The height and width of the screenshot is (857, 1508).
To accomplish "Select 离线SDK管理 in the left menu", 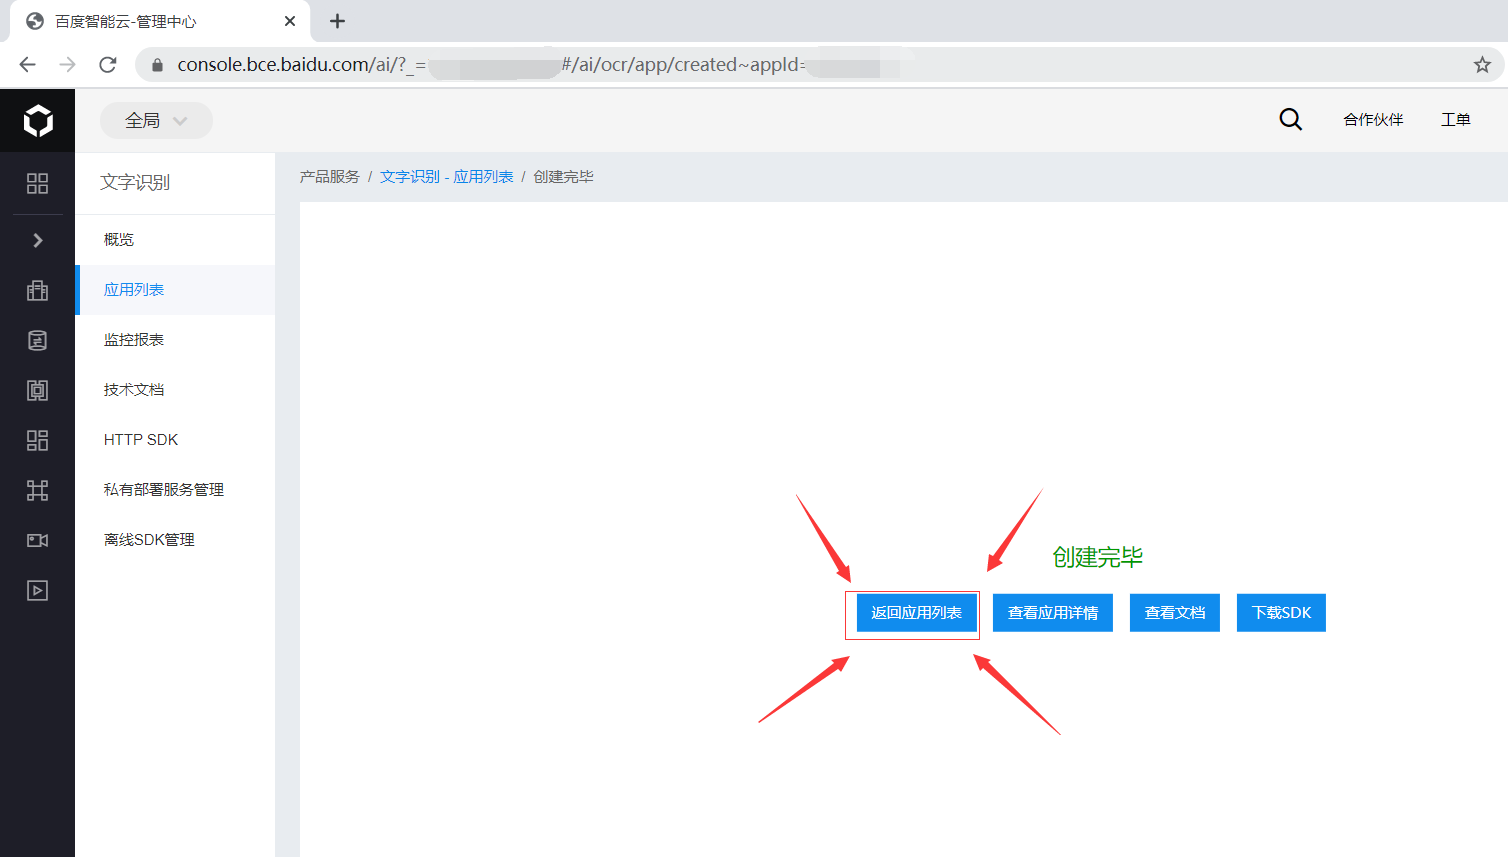I will [x=175, y=540].
